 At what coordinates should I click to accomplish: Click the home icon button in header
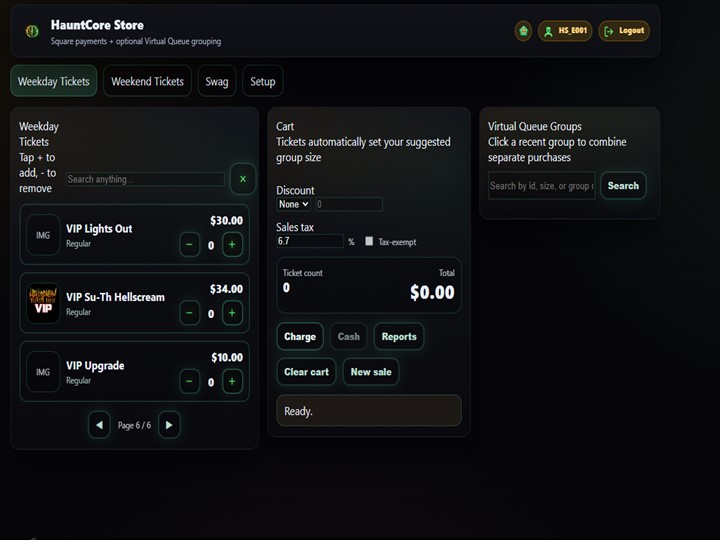point(523,31)
